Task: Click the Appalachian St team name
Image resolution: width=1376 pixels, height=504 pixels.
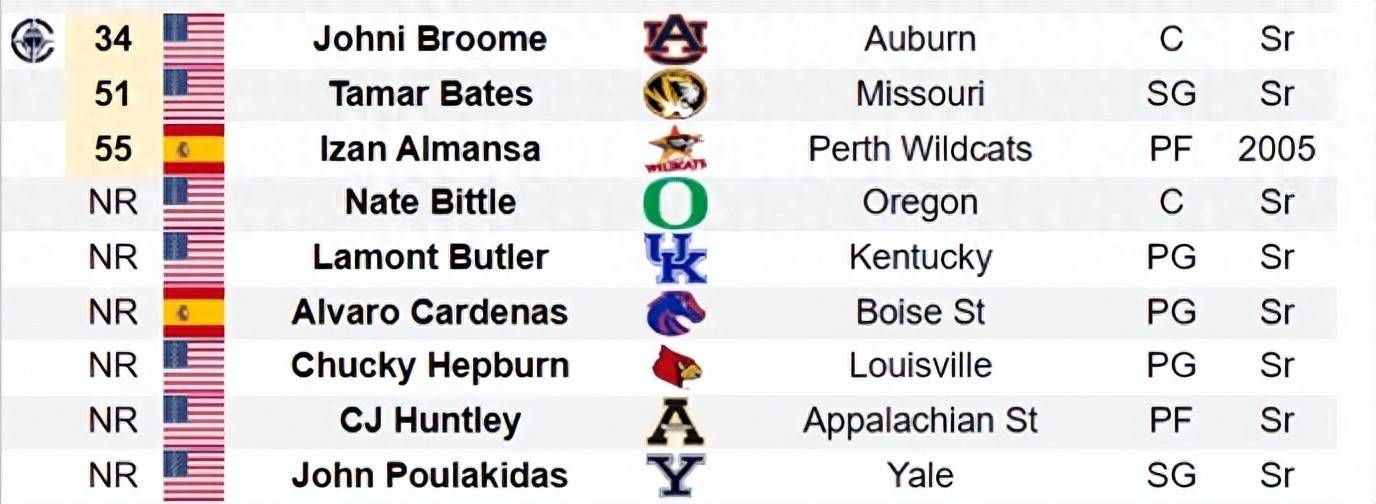Action: tap(920, 421)
